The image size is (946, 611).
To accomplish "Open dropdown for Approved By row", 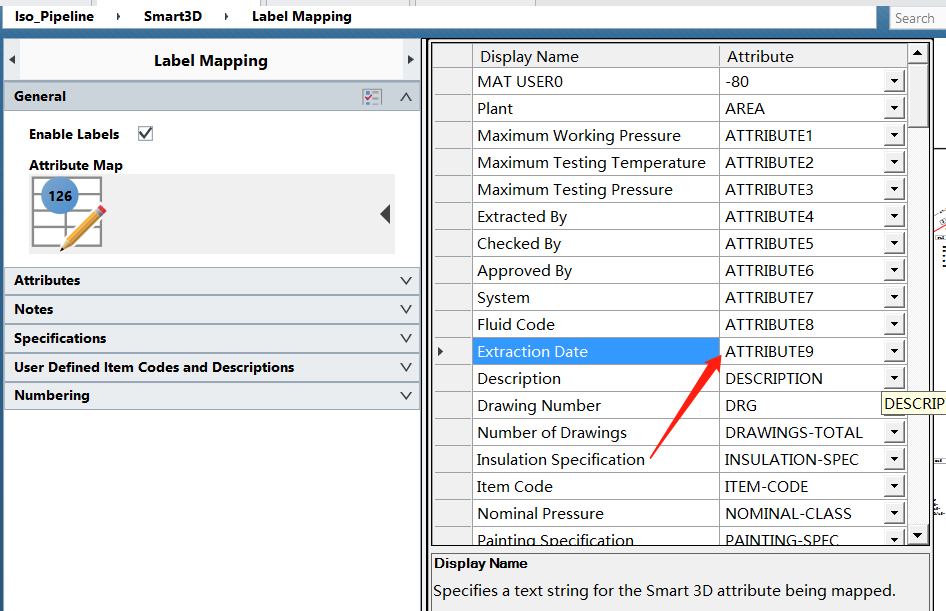I will pyautogui.click(x=894, y=270).
